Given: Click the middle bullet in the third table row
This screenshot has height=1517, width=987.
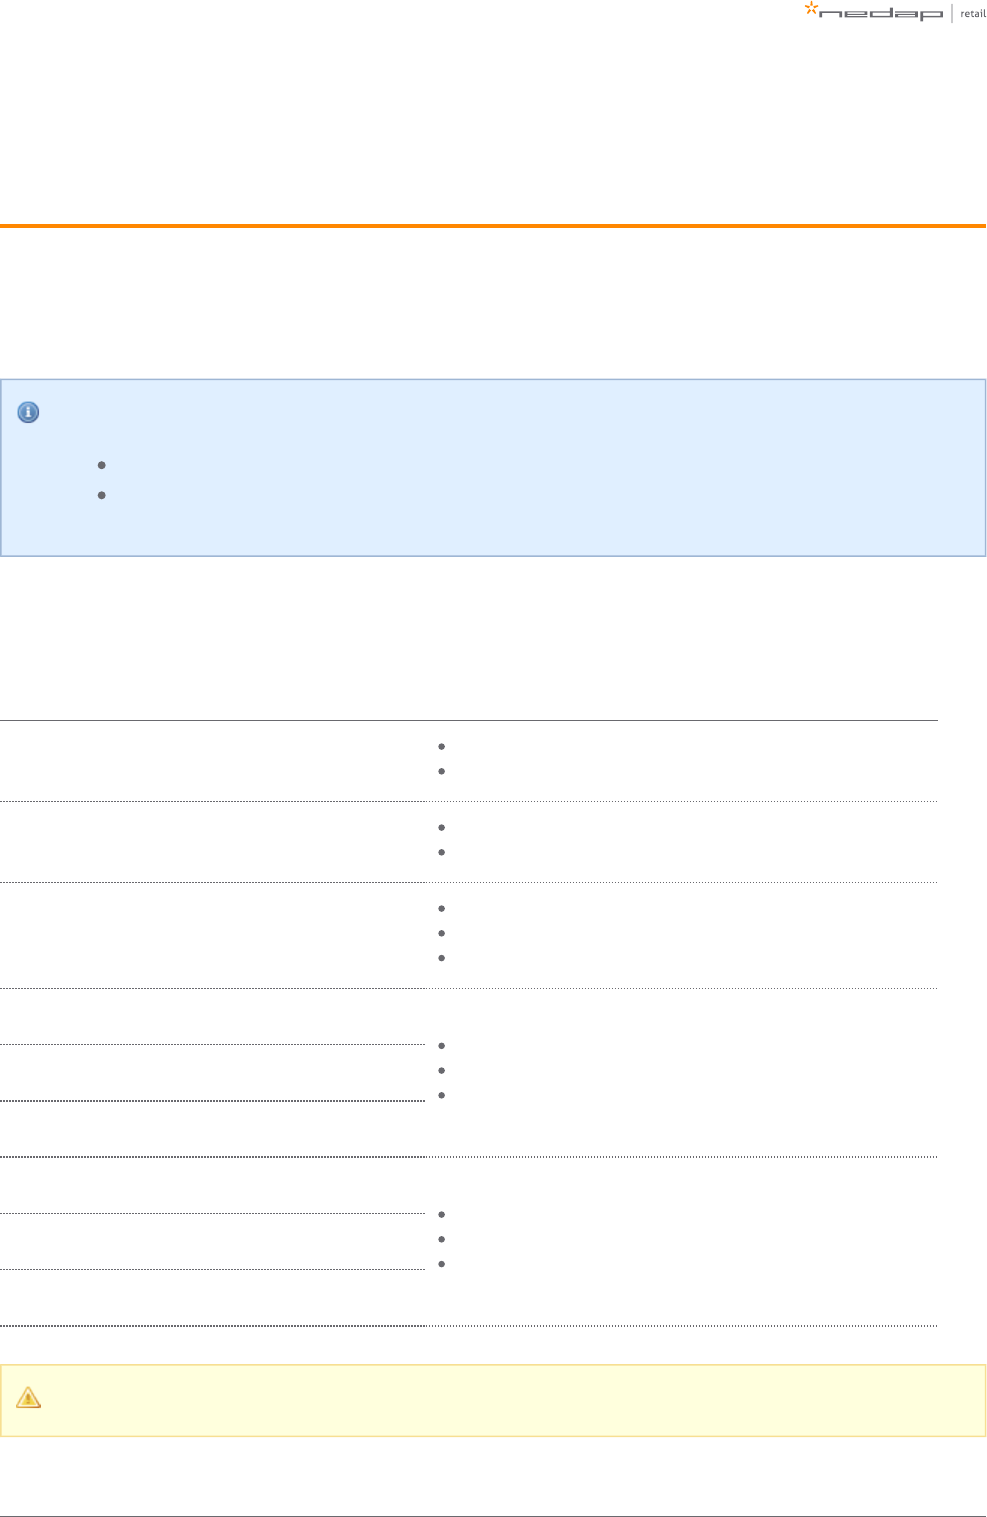Looking at the screenshot, I should [442, 933].
